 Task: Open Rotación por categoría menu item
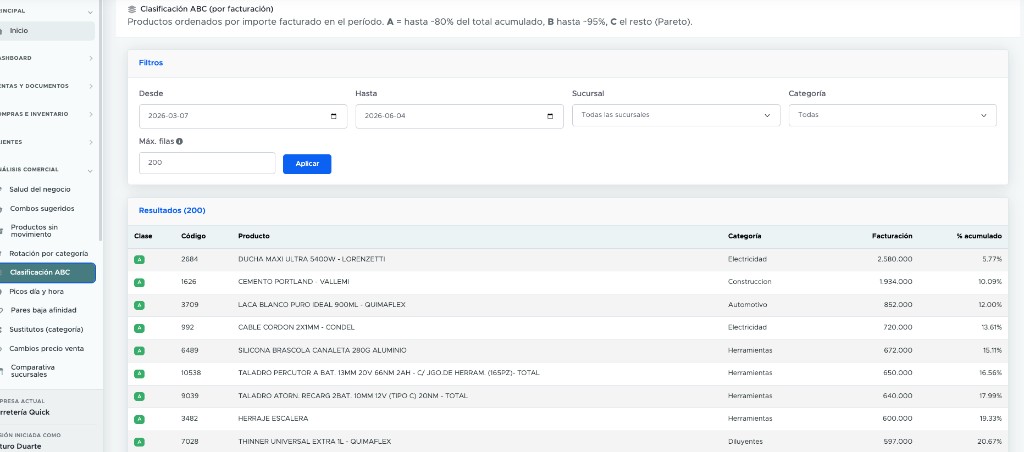pyautogui.click(x=47, y=253)
